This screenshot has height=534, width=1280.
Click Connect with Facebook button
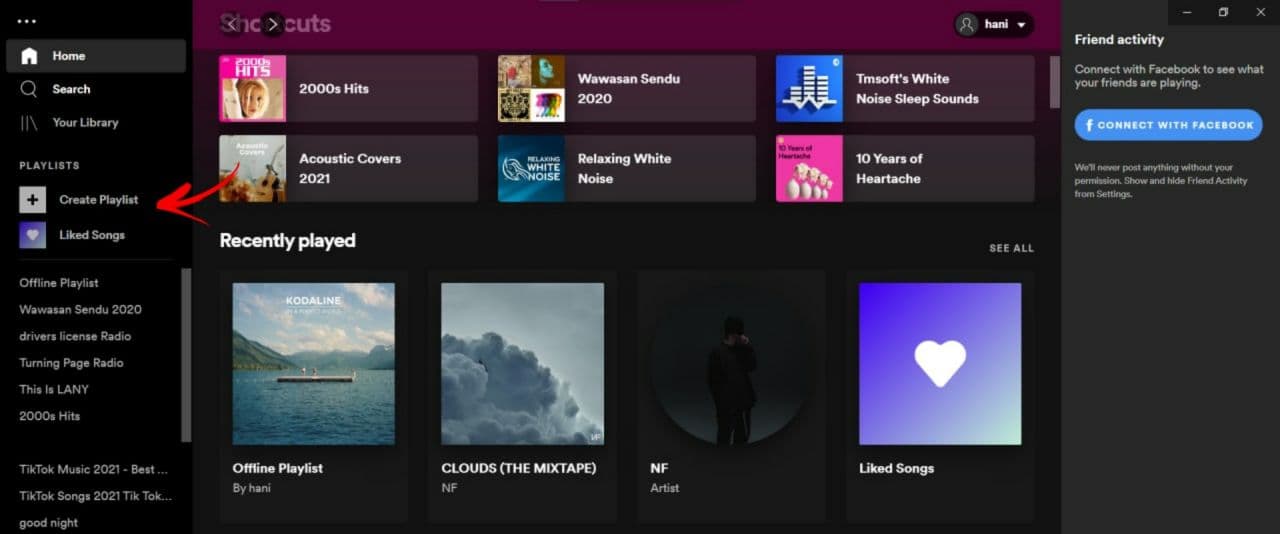pyautogui.click(x=1168, y=125)
